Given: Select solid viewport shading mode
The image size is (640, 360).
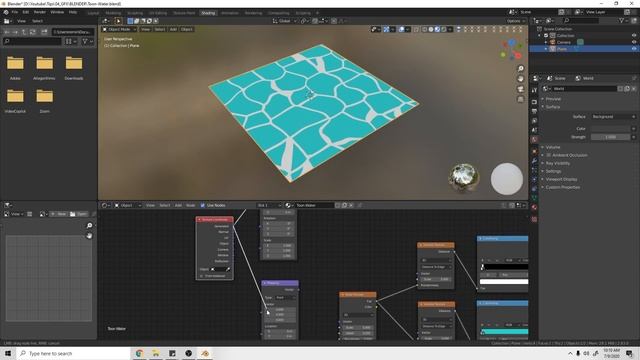Looking at the screenshot, I should coord(431,29).
